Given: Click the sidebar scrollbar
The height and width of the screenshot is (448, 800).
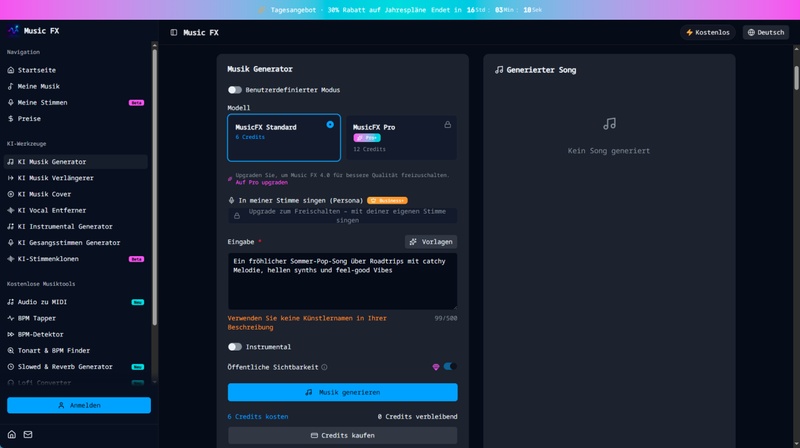Looking at the screenshot, I should click(x=155, y=187).
